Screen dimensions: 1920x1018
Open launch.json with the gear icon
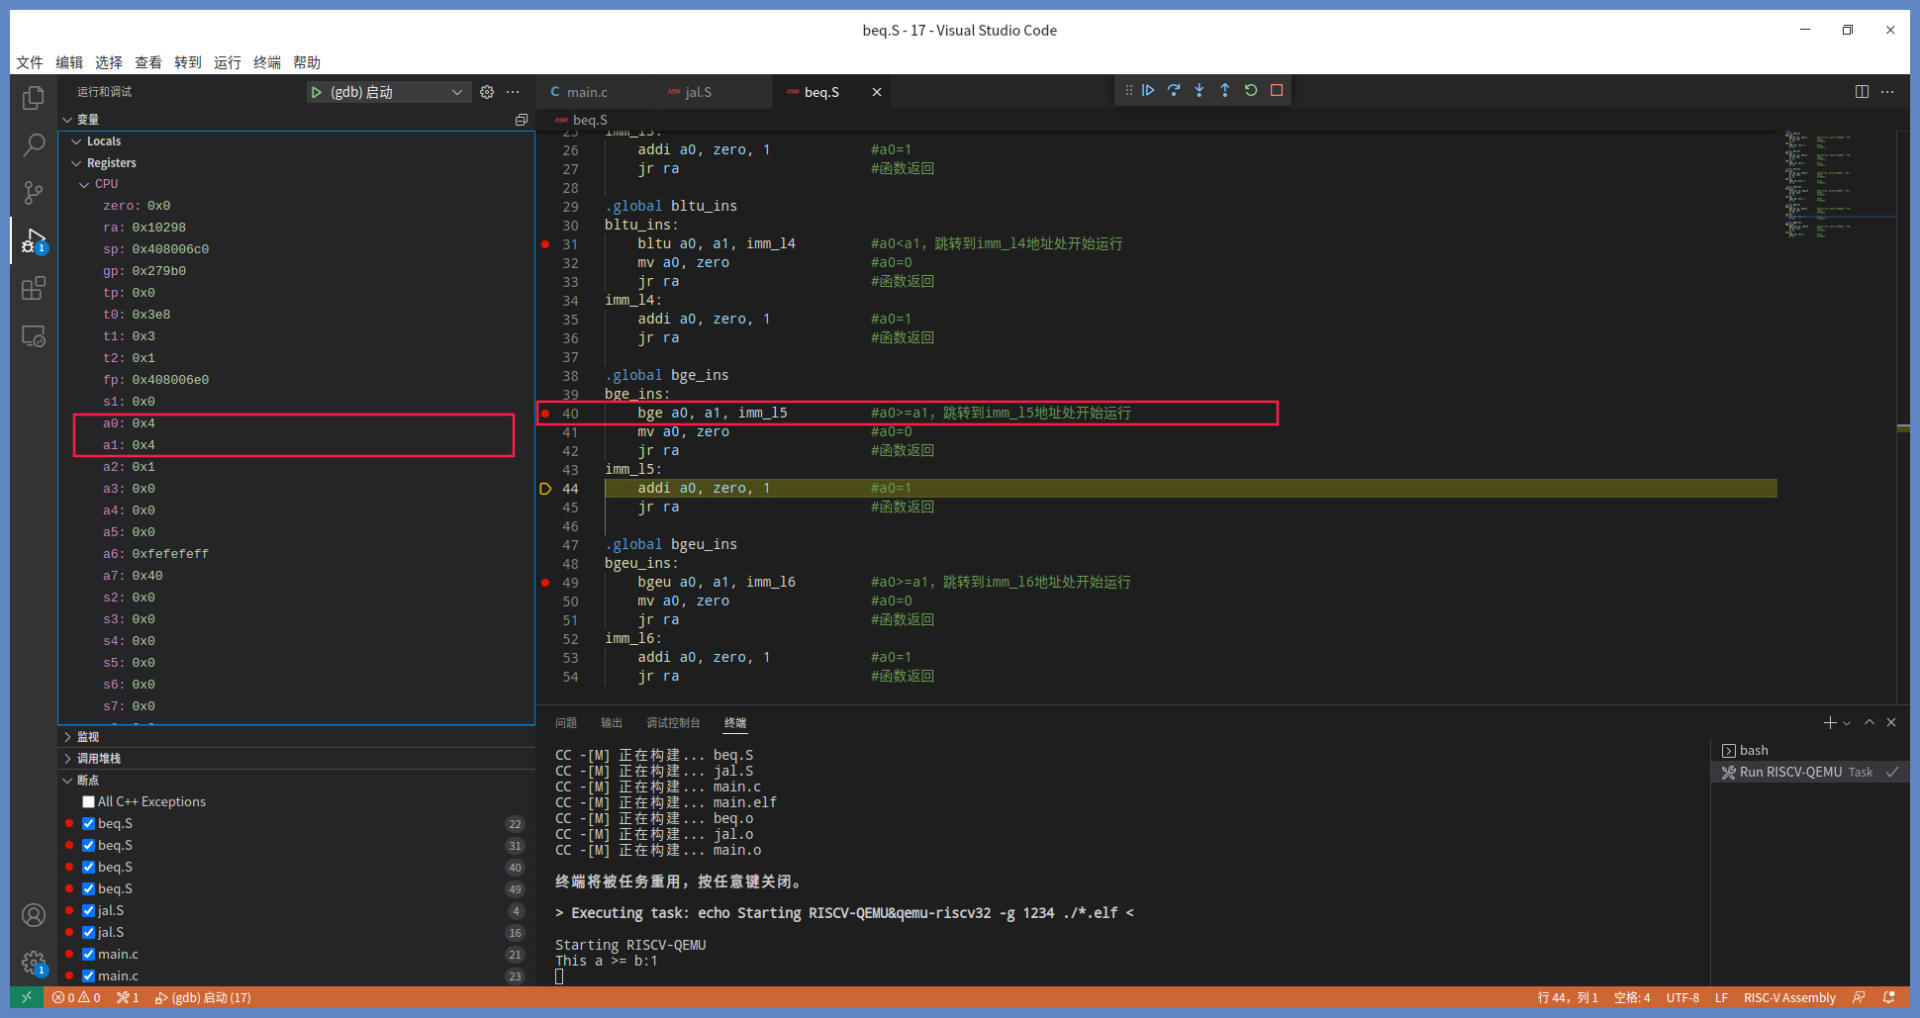click(x=487, y=92)
